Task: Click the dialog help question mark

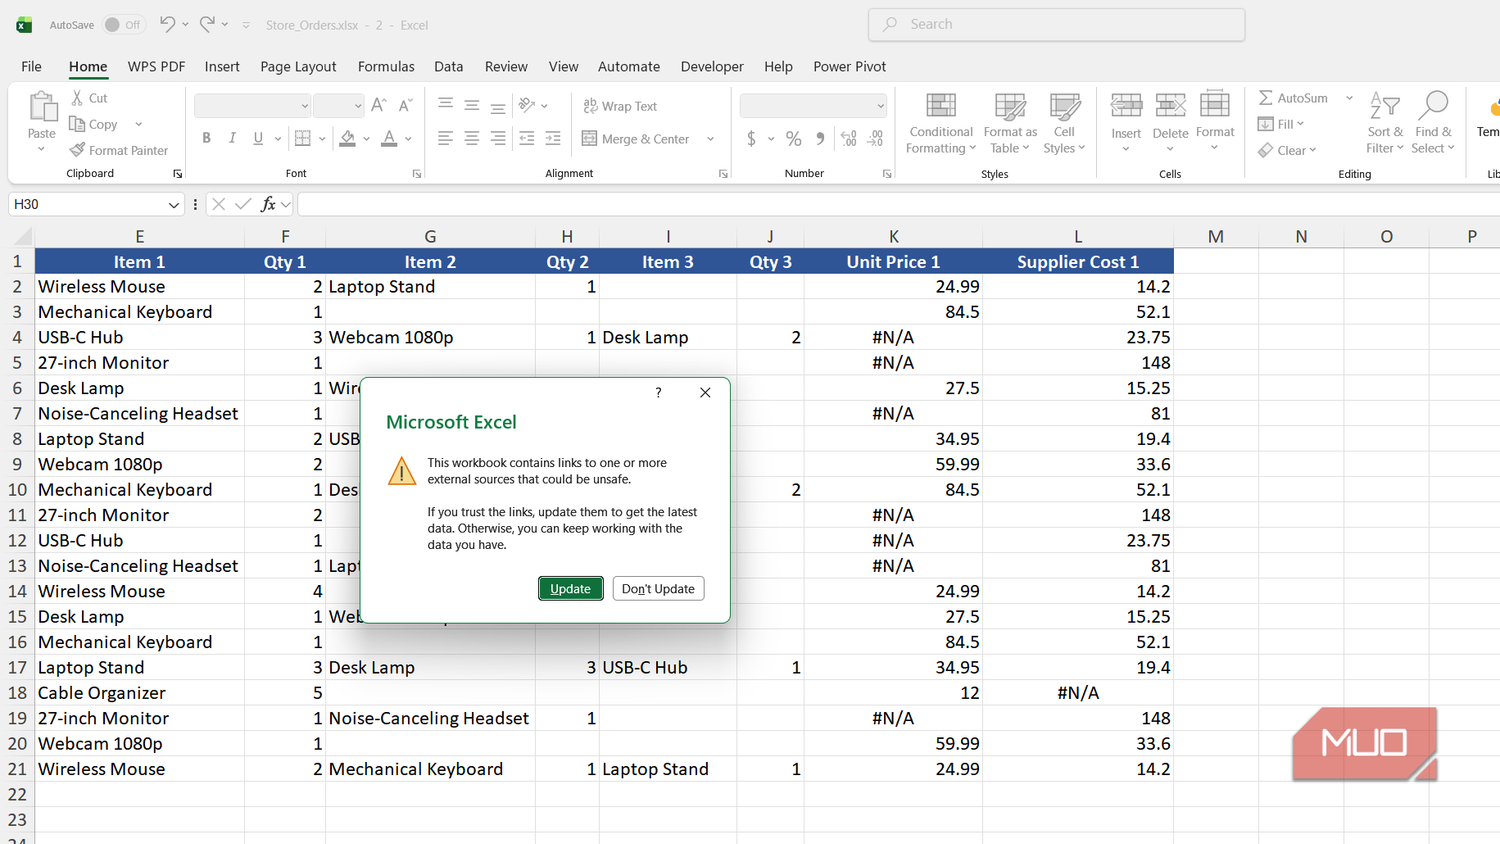Action: pos(658,392)
